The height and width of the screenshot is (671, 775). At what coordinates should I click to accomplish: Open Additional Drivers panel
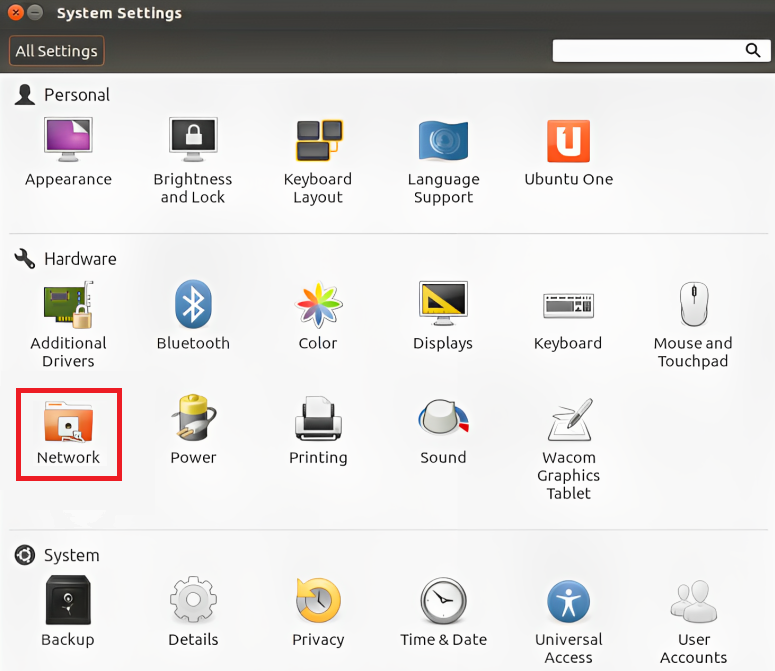(68, 325)
